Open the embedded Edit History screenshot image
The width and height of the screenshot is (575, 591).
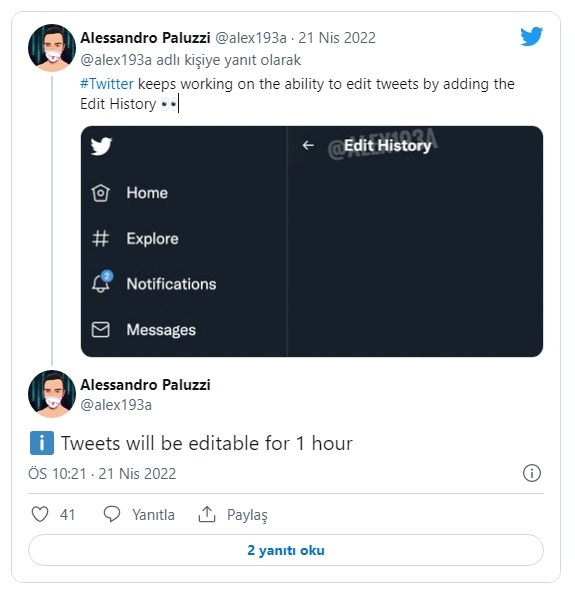click(x=312, y=241)
